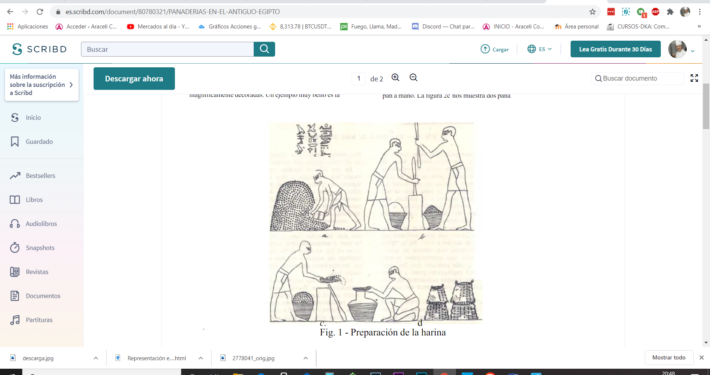Click the search magnifier button
The height and width of the screenshot is (375, 710).
pos(264,49)
